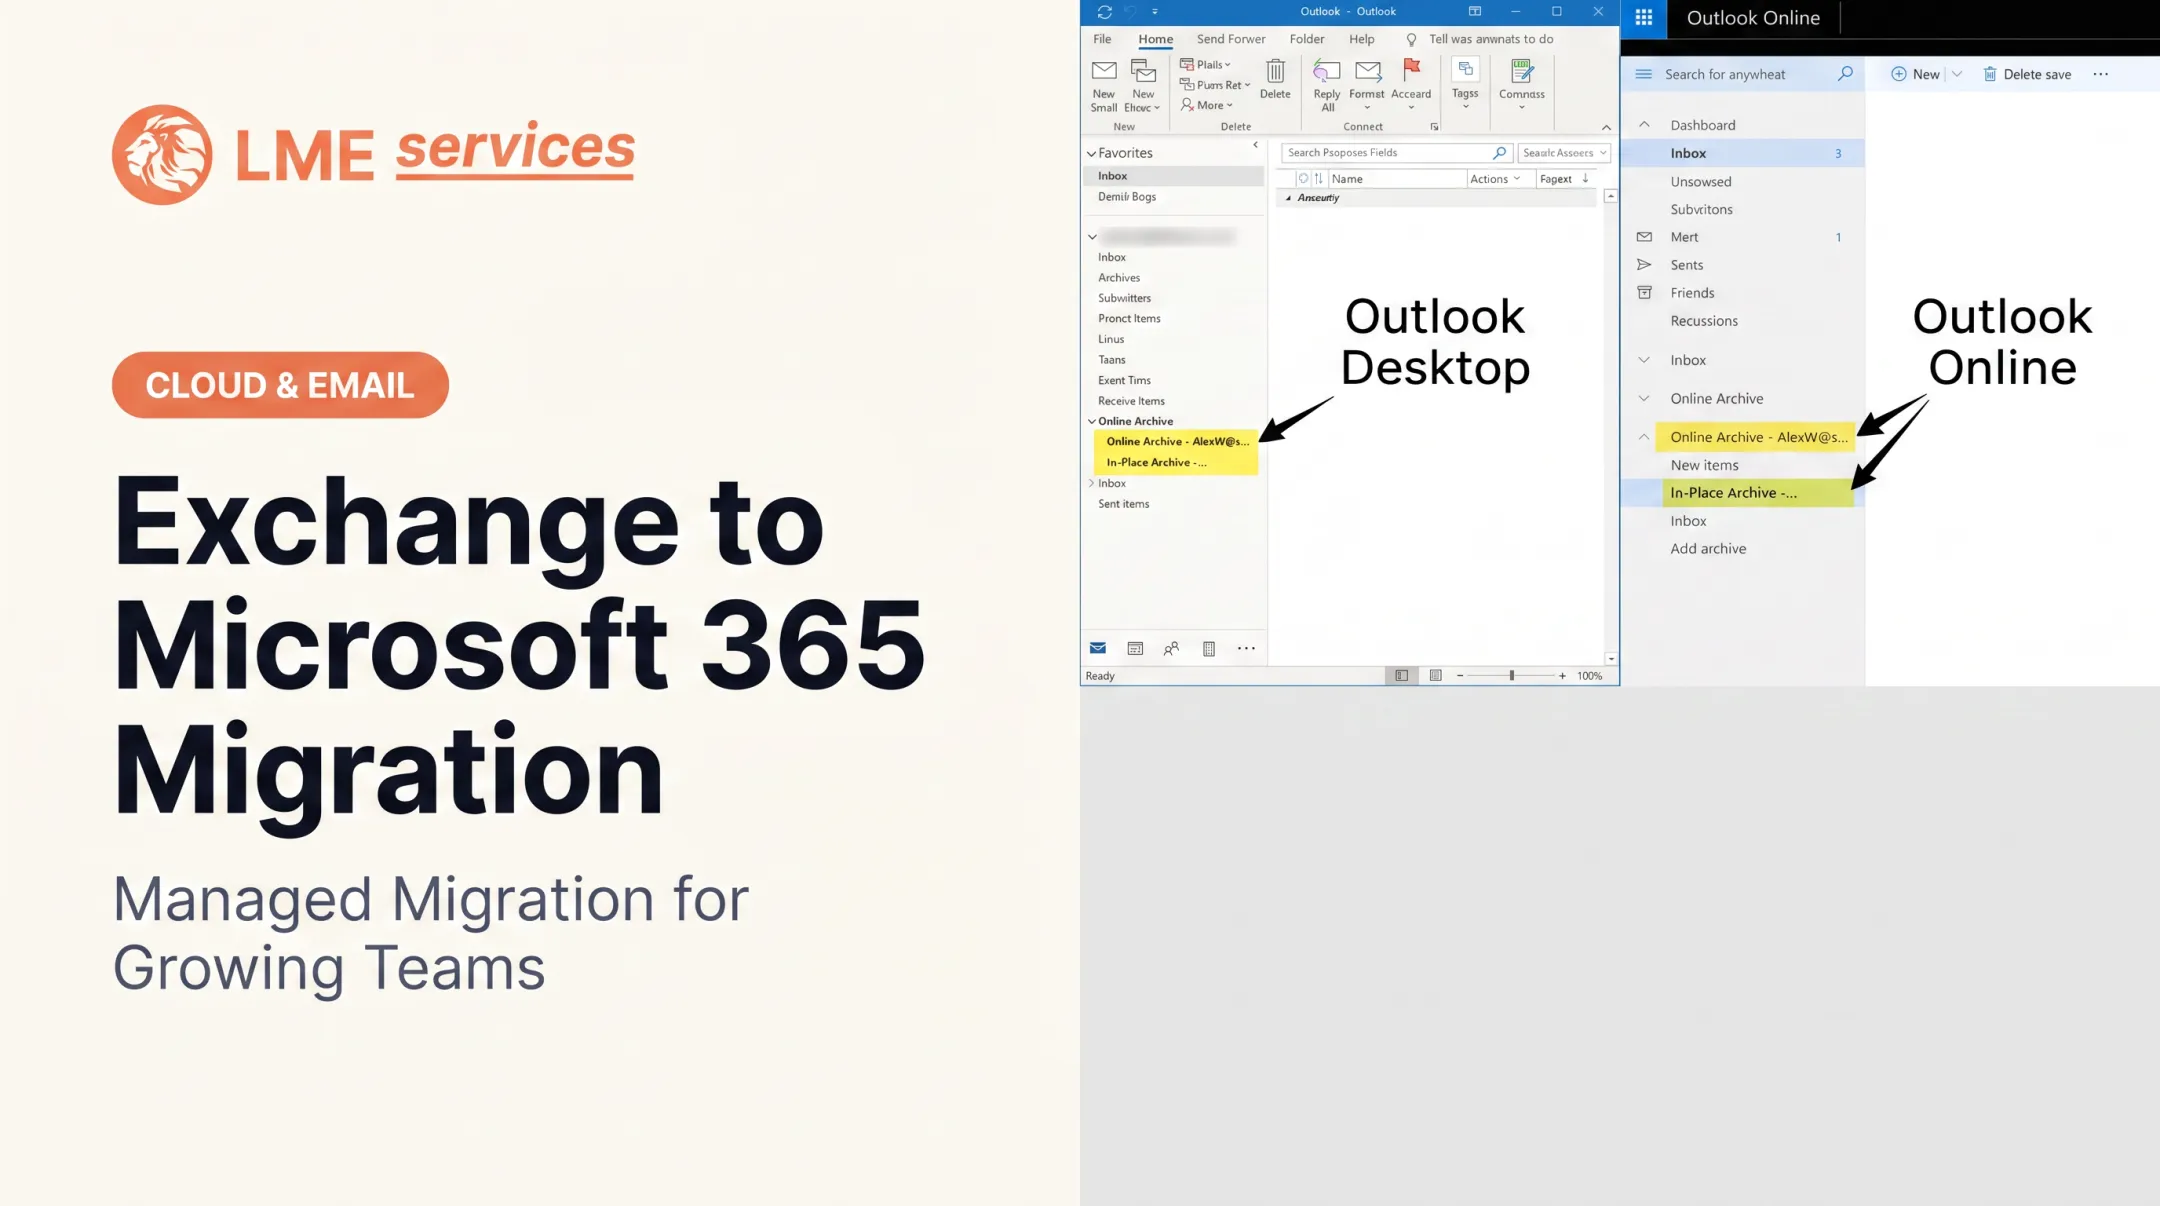Open File menu in Outlook Desktop
The height and width of the screenshot is (1206, 2160).
coord(1102,39)
